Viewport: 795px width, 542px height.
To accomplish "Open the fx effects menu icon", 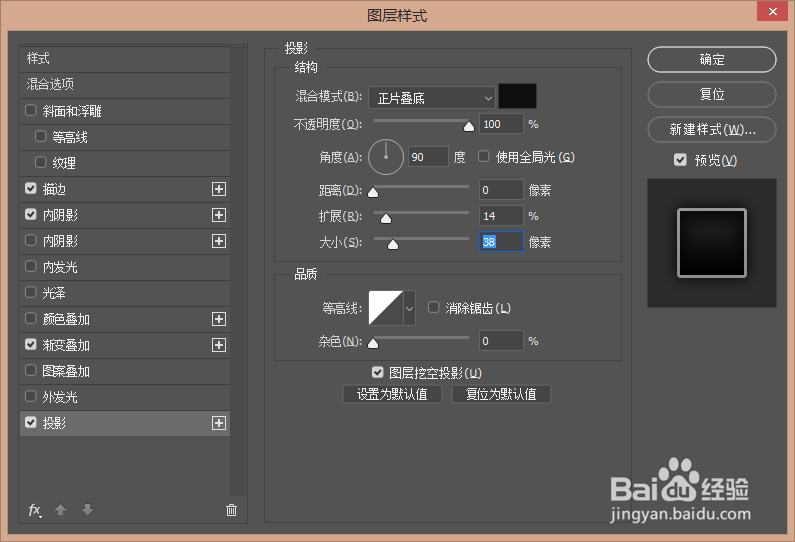I will click(34, 510).
